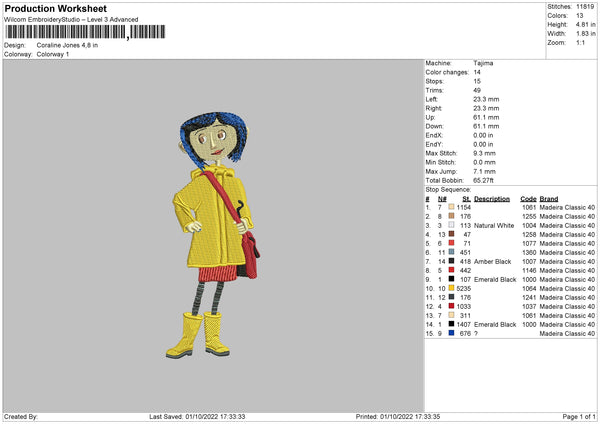Click the dark red swatch with code 1037
This screenshot has height=424, width=600.
pyautogui.click(x=452, y=306)
